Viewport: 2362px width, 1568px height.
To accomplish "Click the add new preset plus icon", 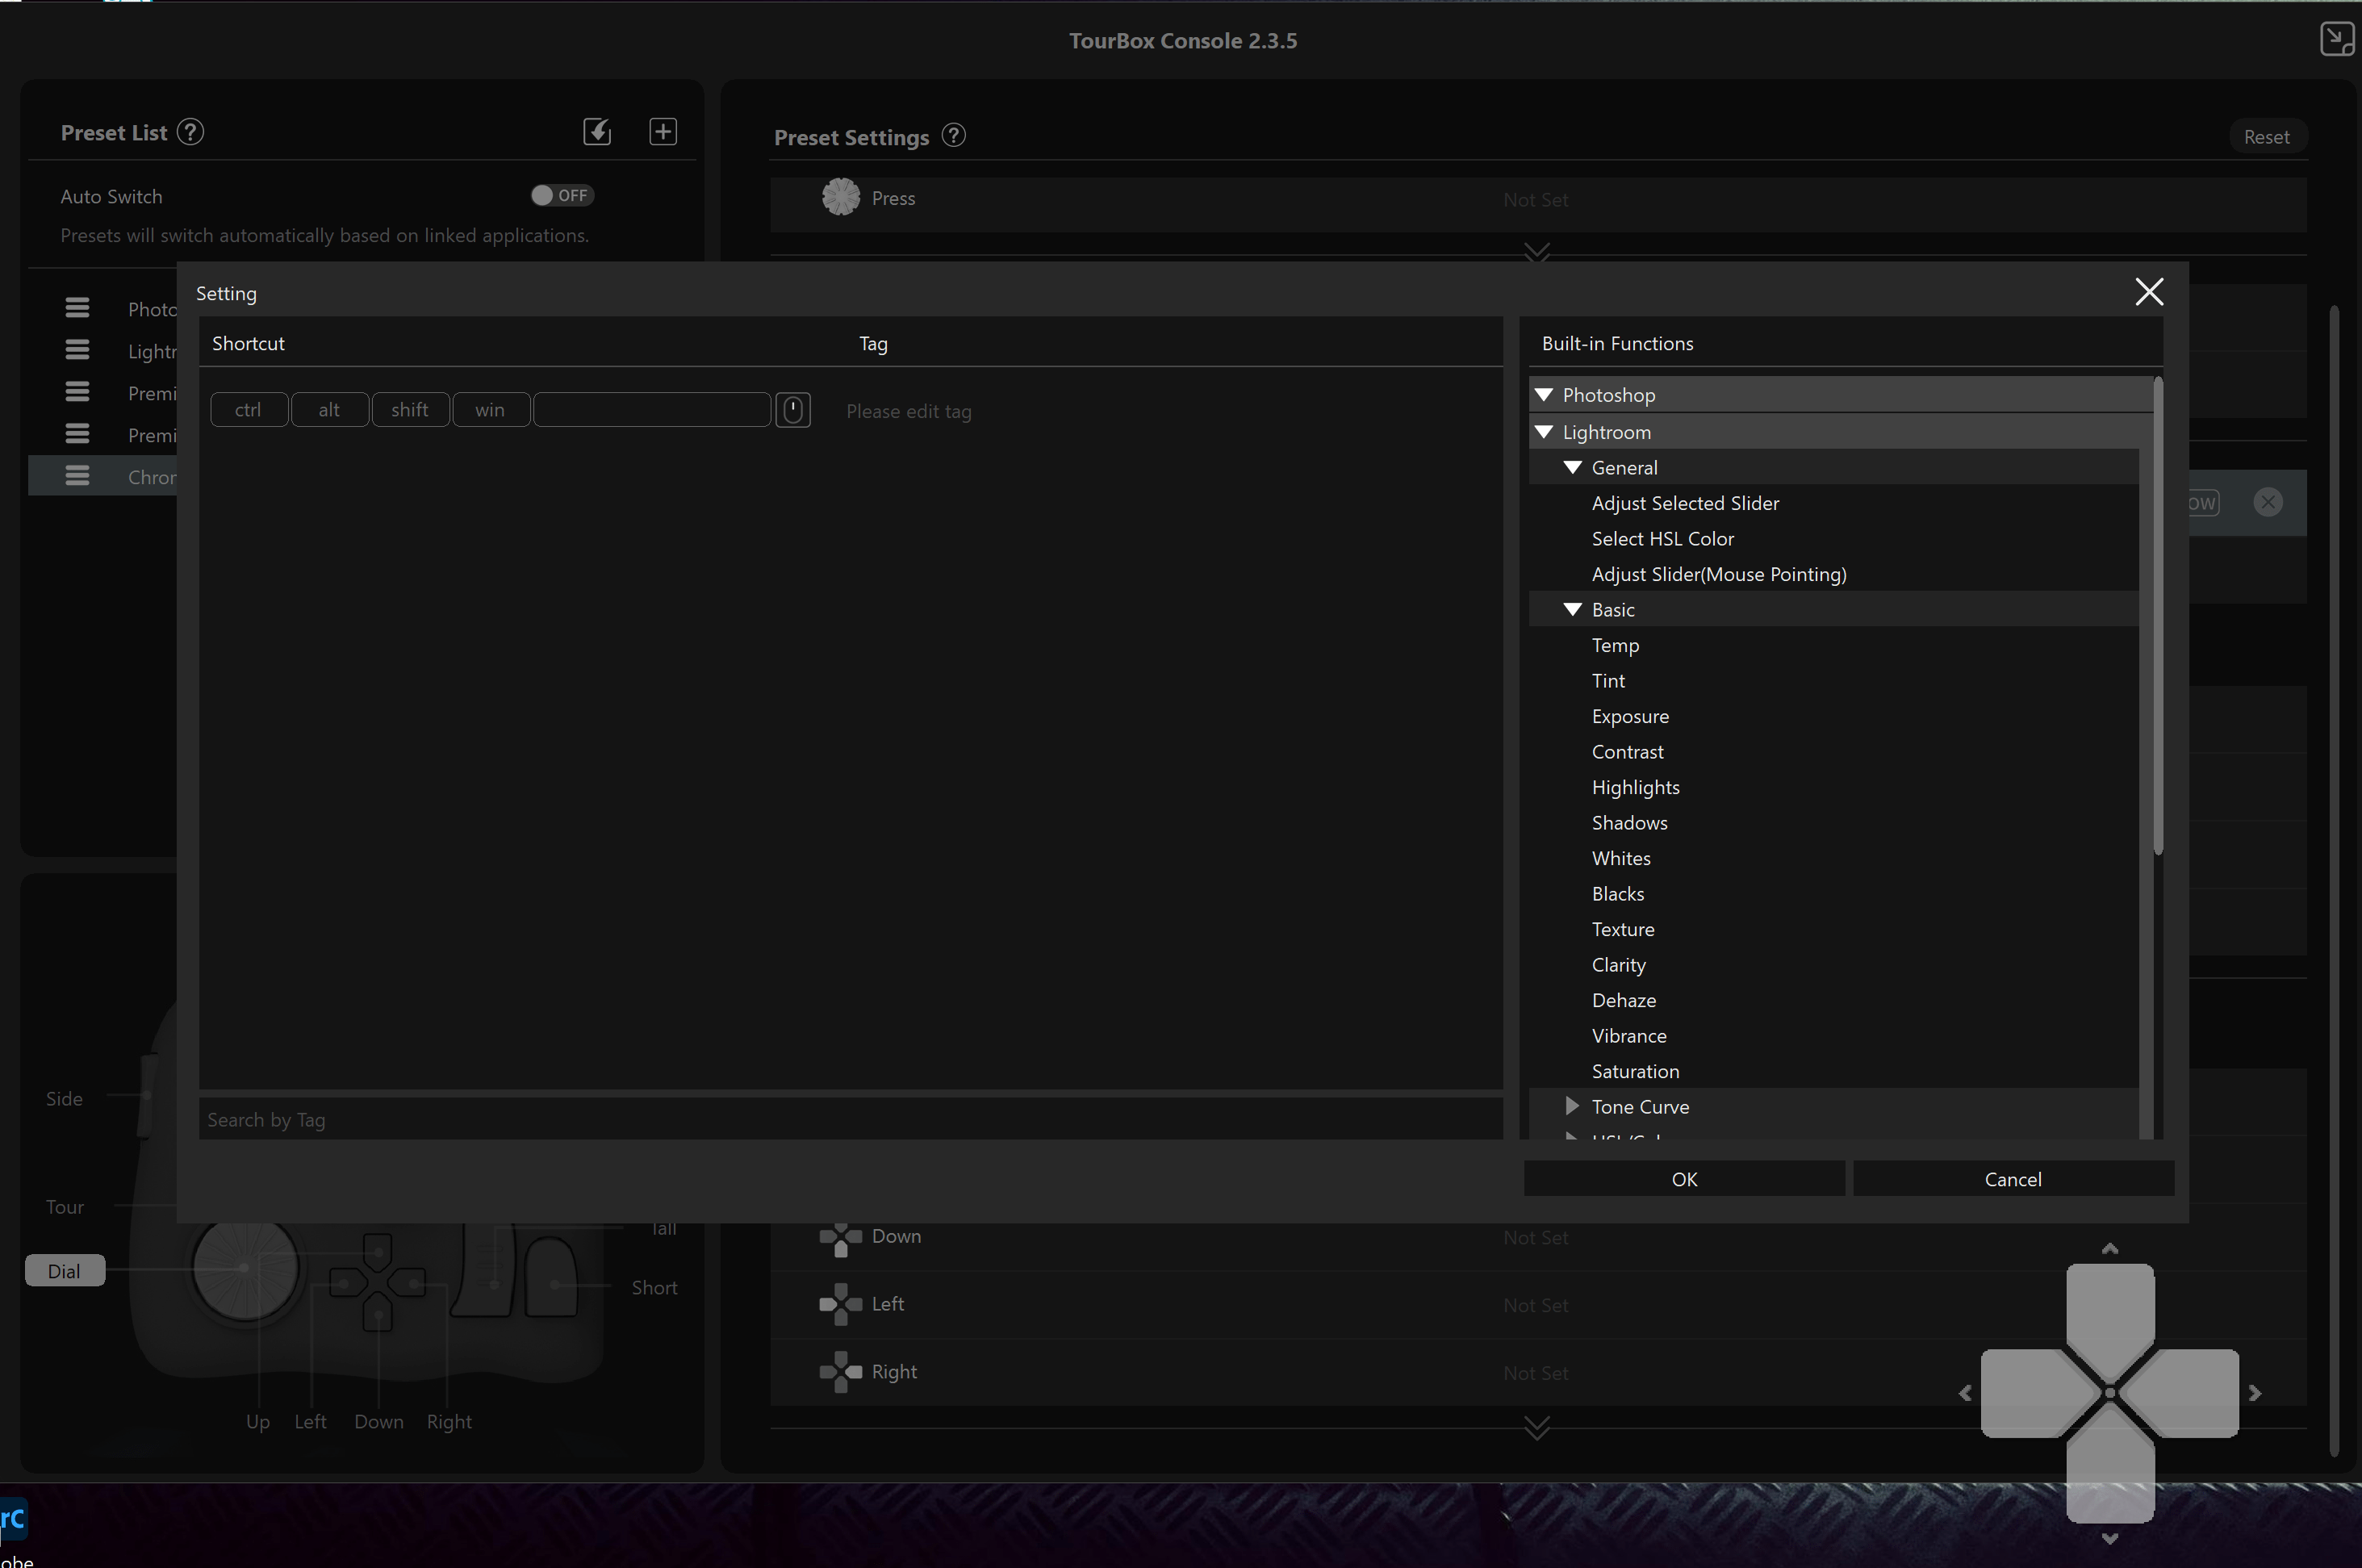I will click(x=663, y=131).
